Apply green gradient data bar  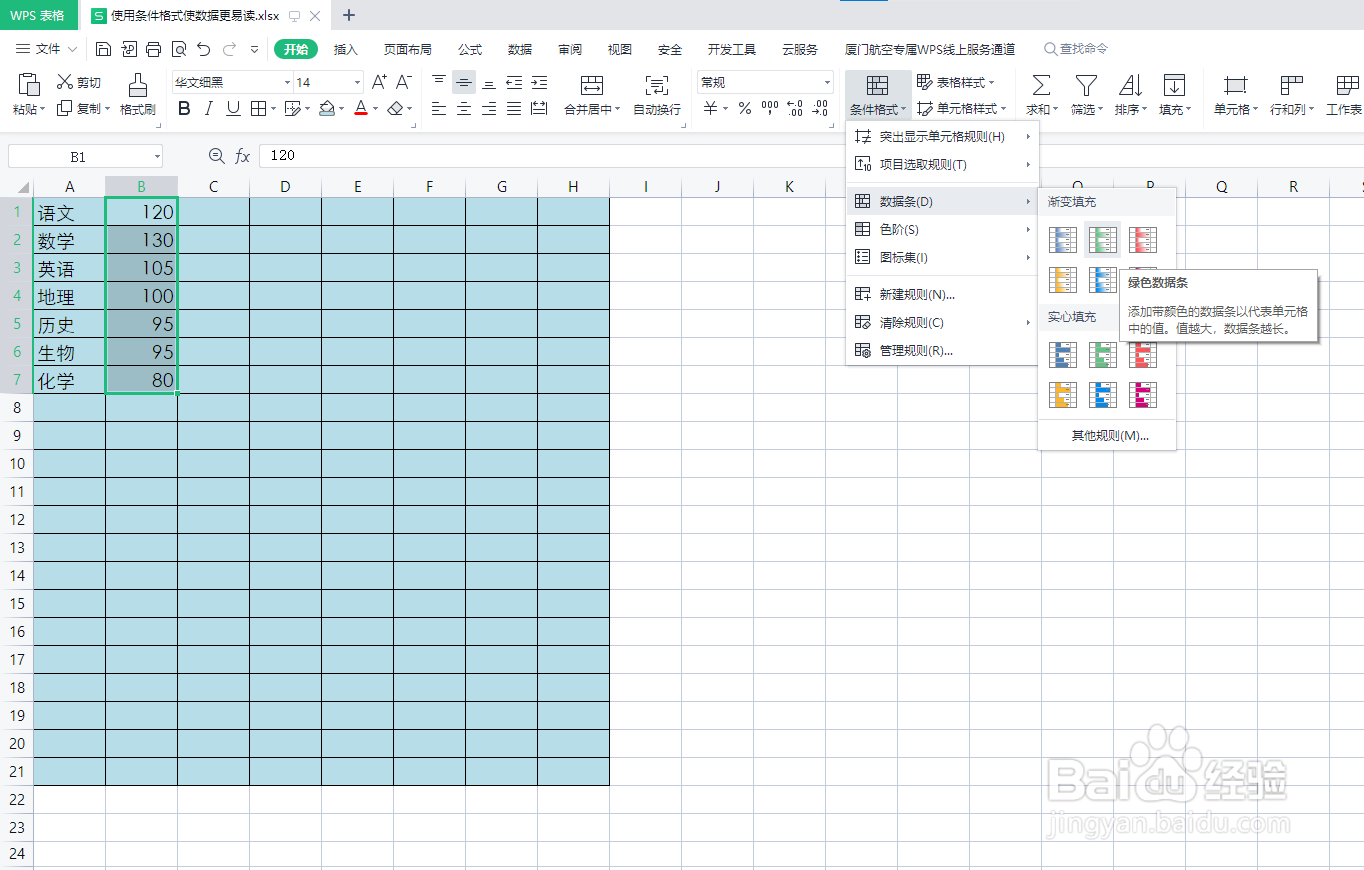pos(1102,240)
